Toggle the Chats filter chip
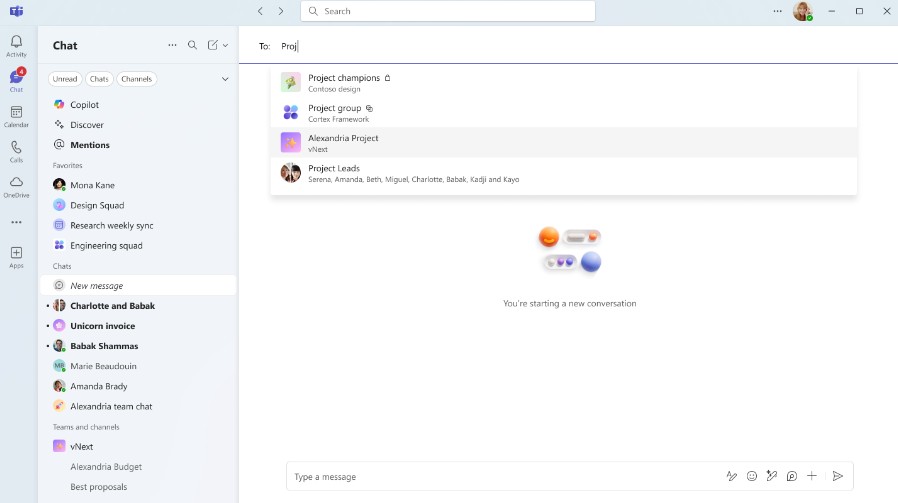Screen dimensions: 898x503 (99, 79)
